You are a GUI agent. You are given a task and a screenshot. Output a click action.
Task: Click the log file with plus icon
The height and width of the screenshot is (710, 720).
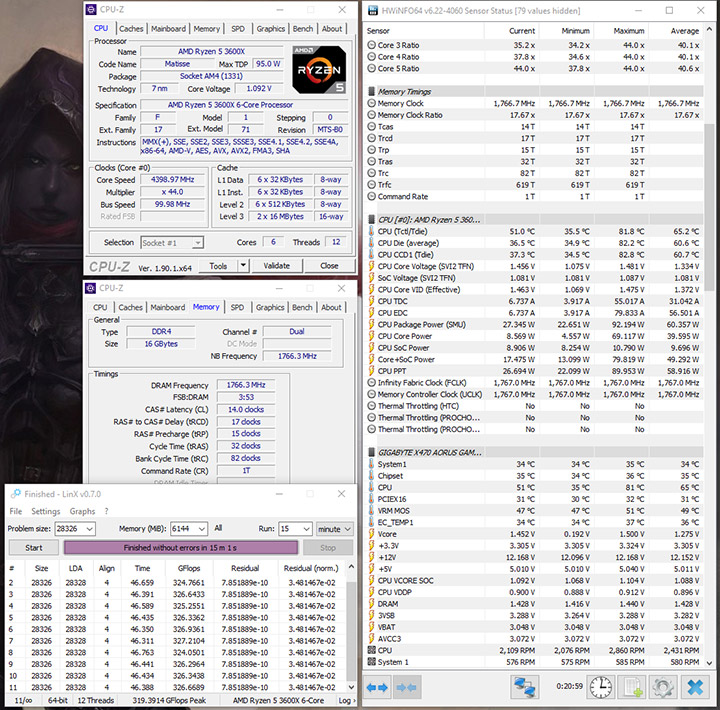tap(631, 688)
